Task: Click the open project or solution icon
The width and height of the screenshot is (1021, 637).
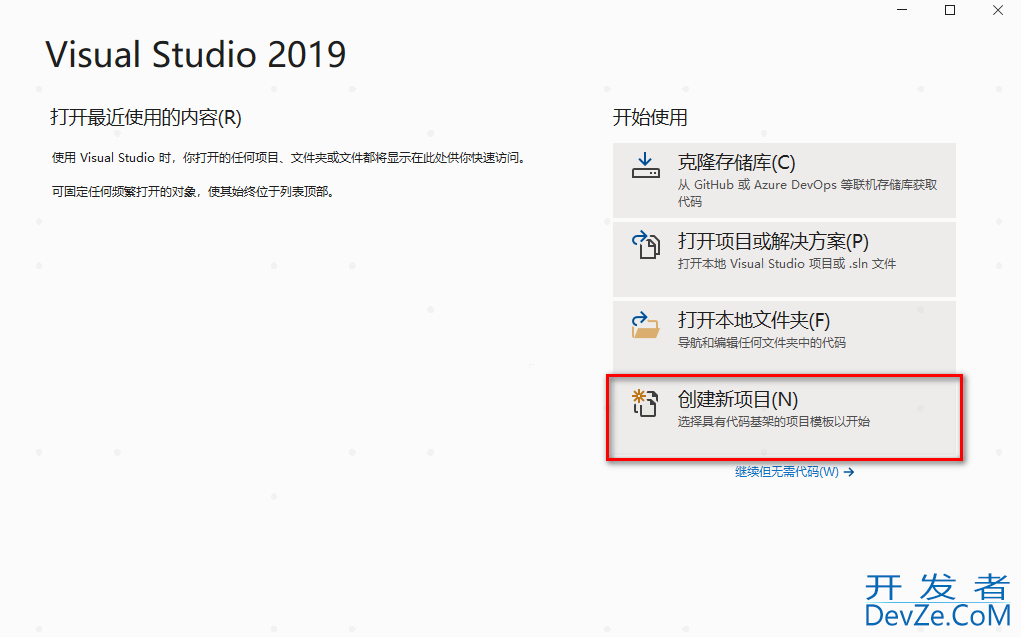Action: (x=646, y=244)
